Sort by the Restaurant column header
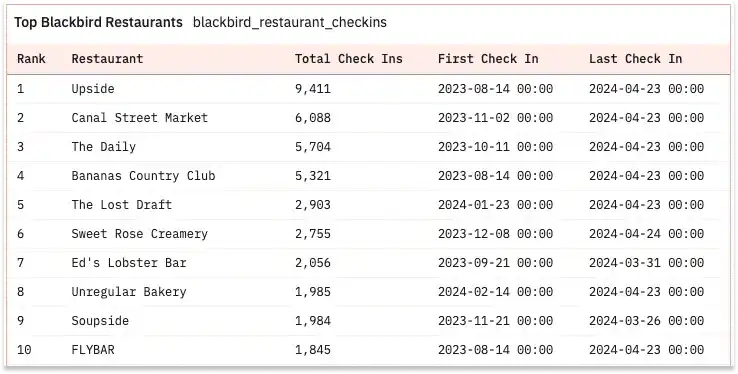This screenshot has height=374, width=738. click(107, 59)
